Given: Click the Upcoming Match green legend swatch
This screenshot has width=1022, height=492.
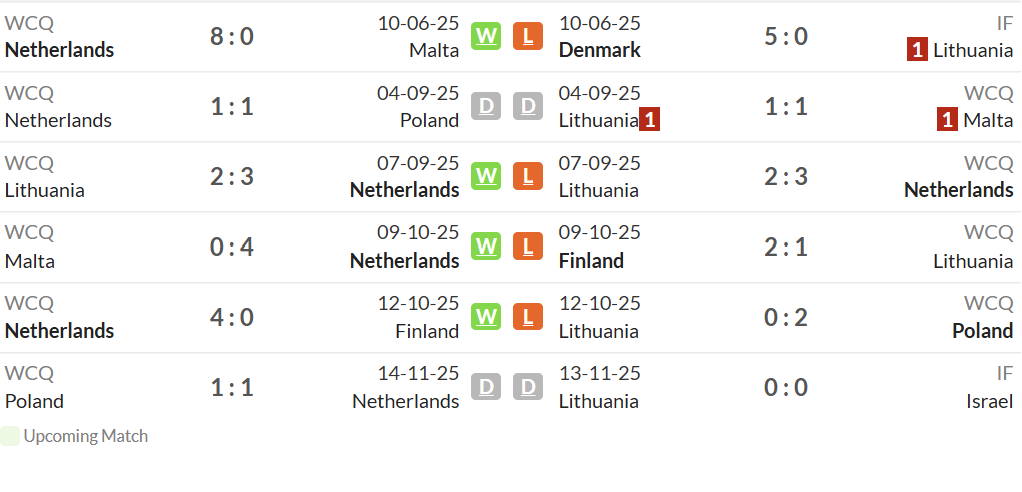Looking at the screenshot, I should pyautogui.click(x=10, y=437).
